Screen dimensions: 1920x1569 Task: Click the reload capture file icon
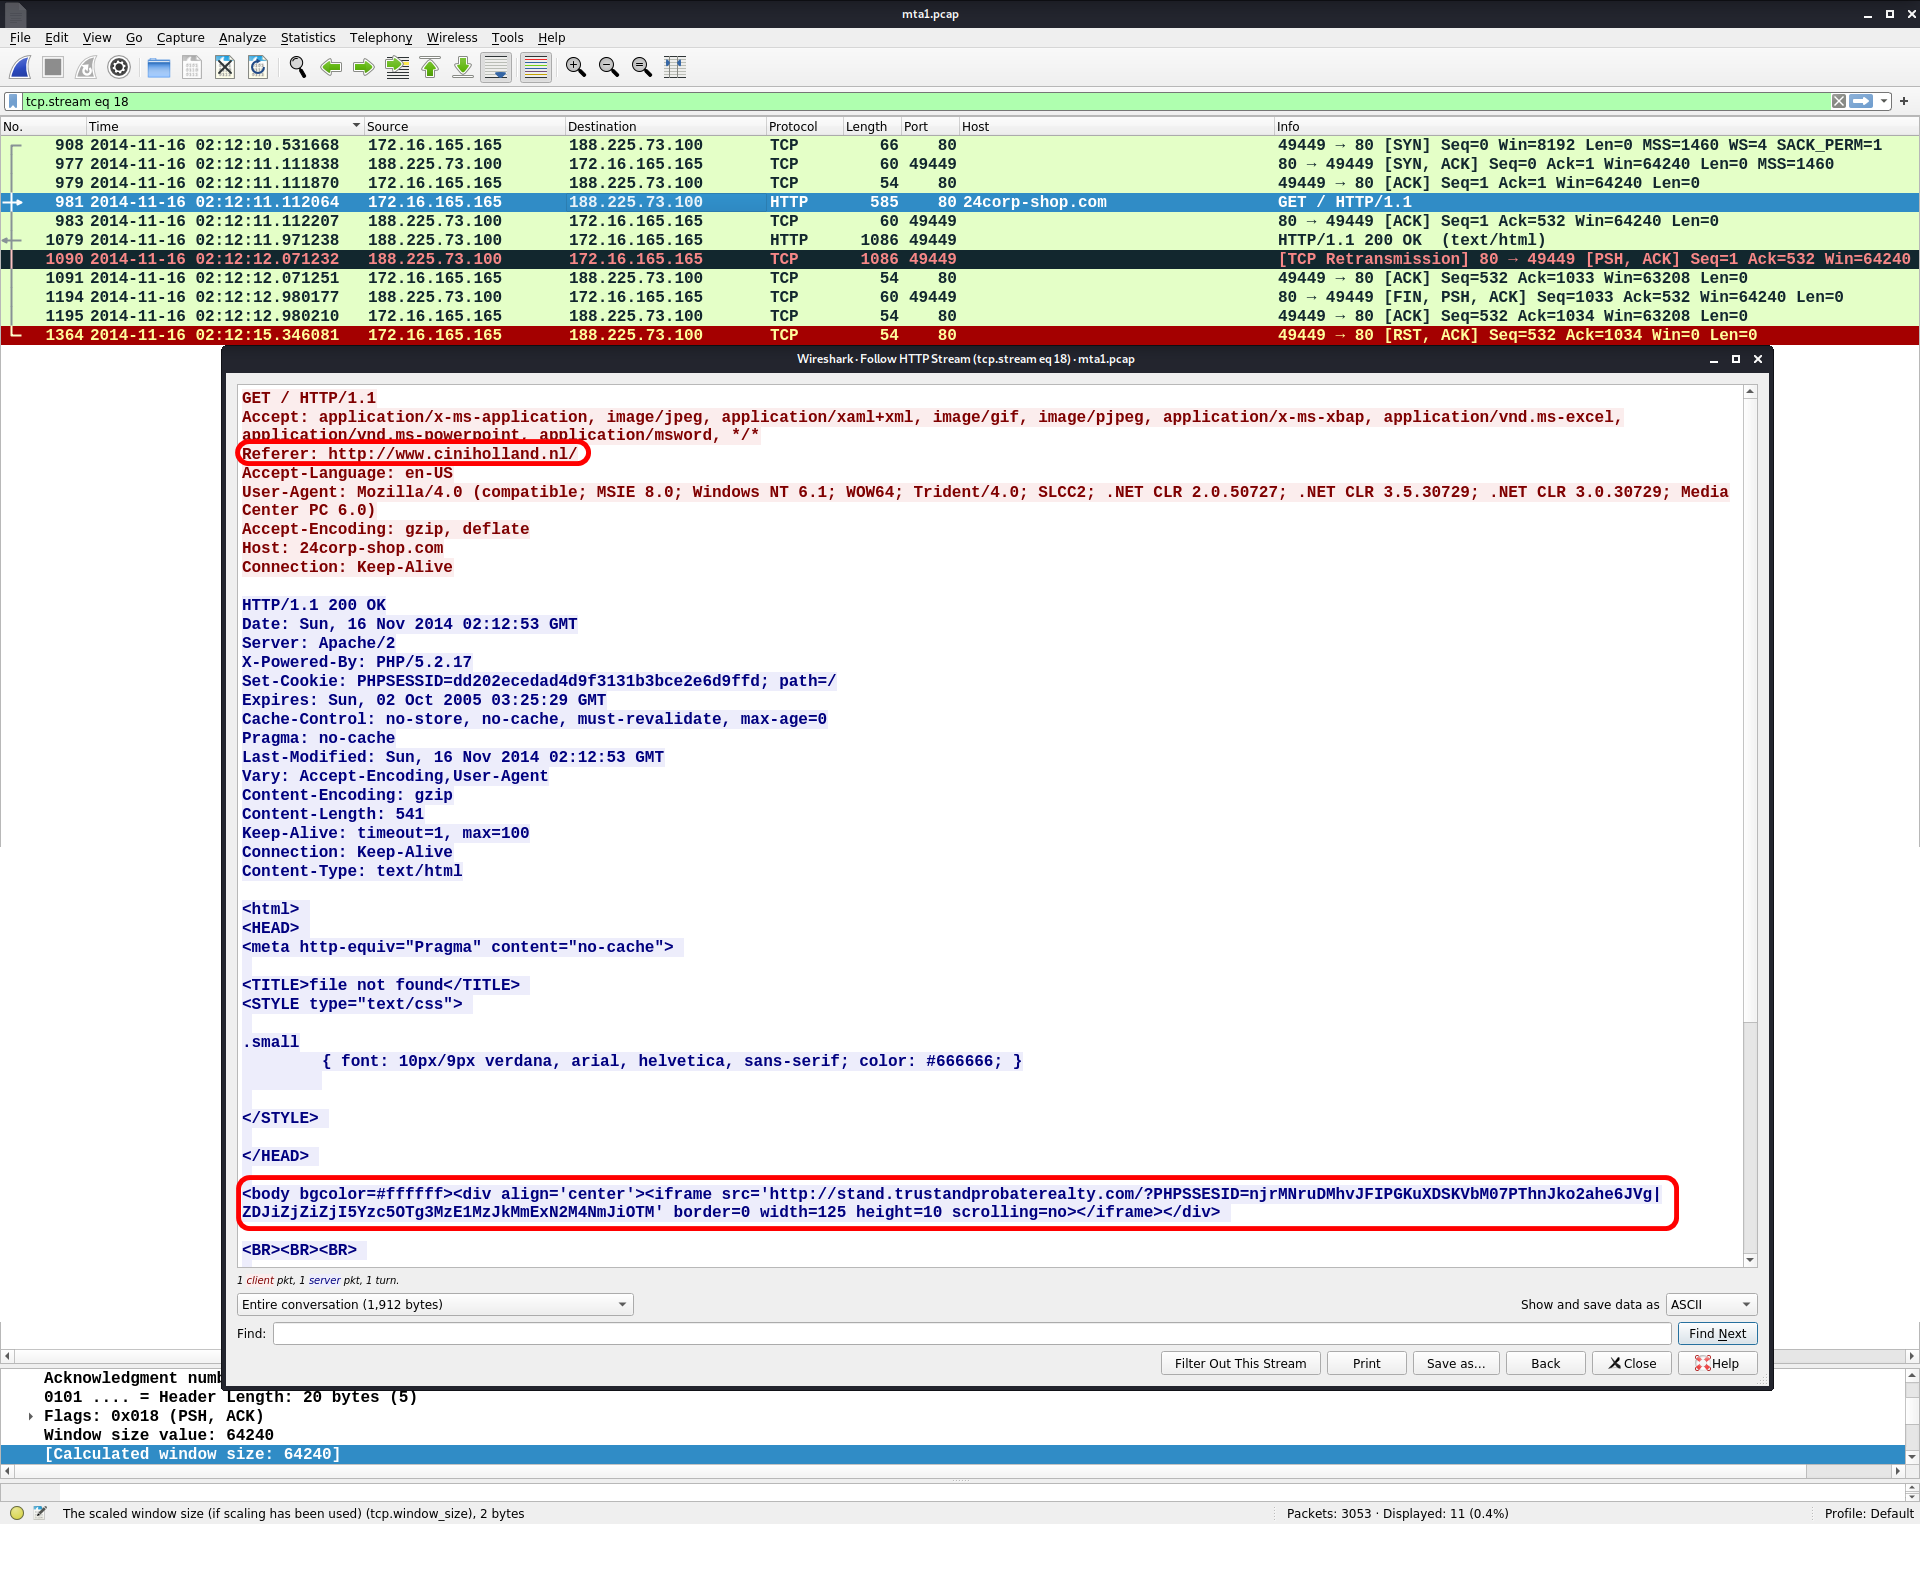click(x=258, y=67)
